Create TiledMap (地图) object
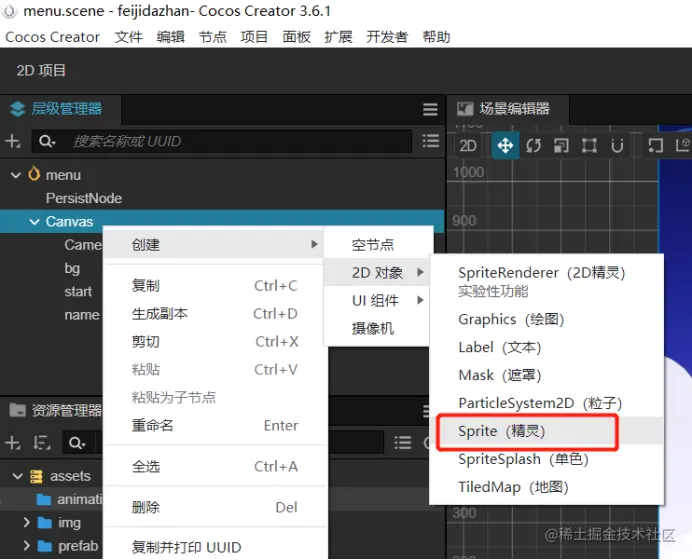Viewport: 692px width, 560px height. pos(546,487)
